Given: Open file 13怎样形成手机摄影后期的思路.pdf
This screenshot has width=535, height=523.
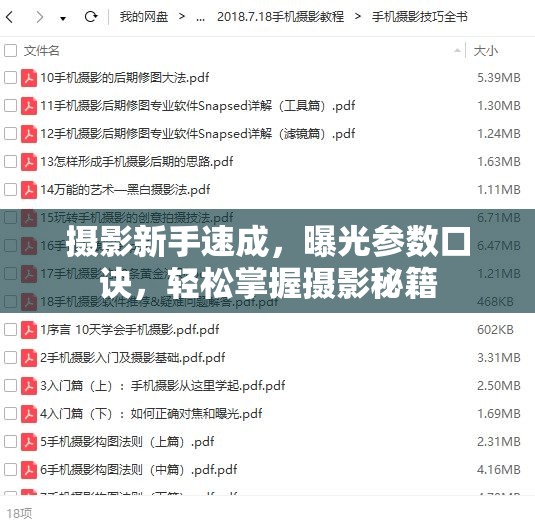Looking at the screenshot, I should [137, 162].
